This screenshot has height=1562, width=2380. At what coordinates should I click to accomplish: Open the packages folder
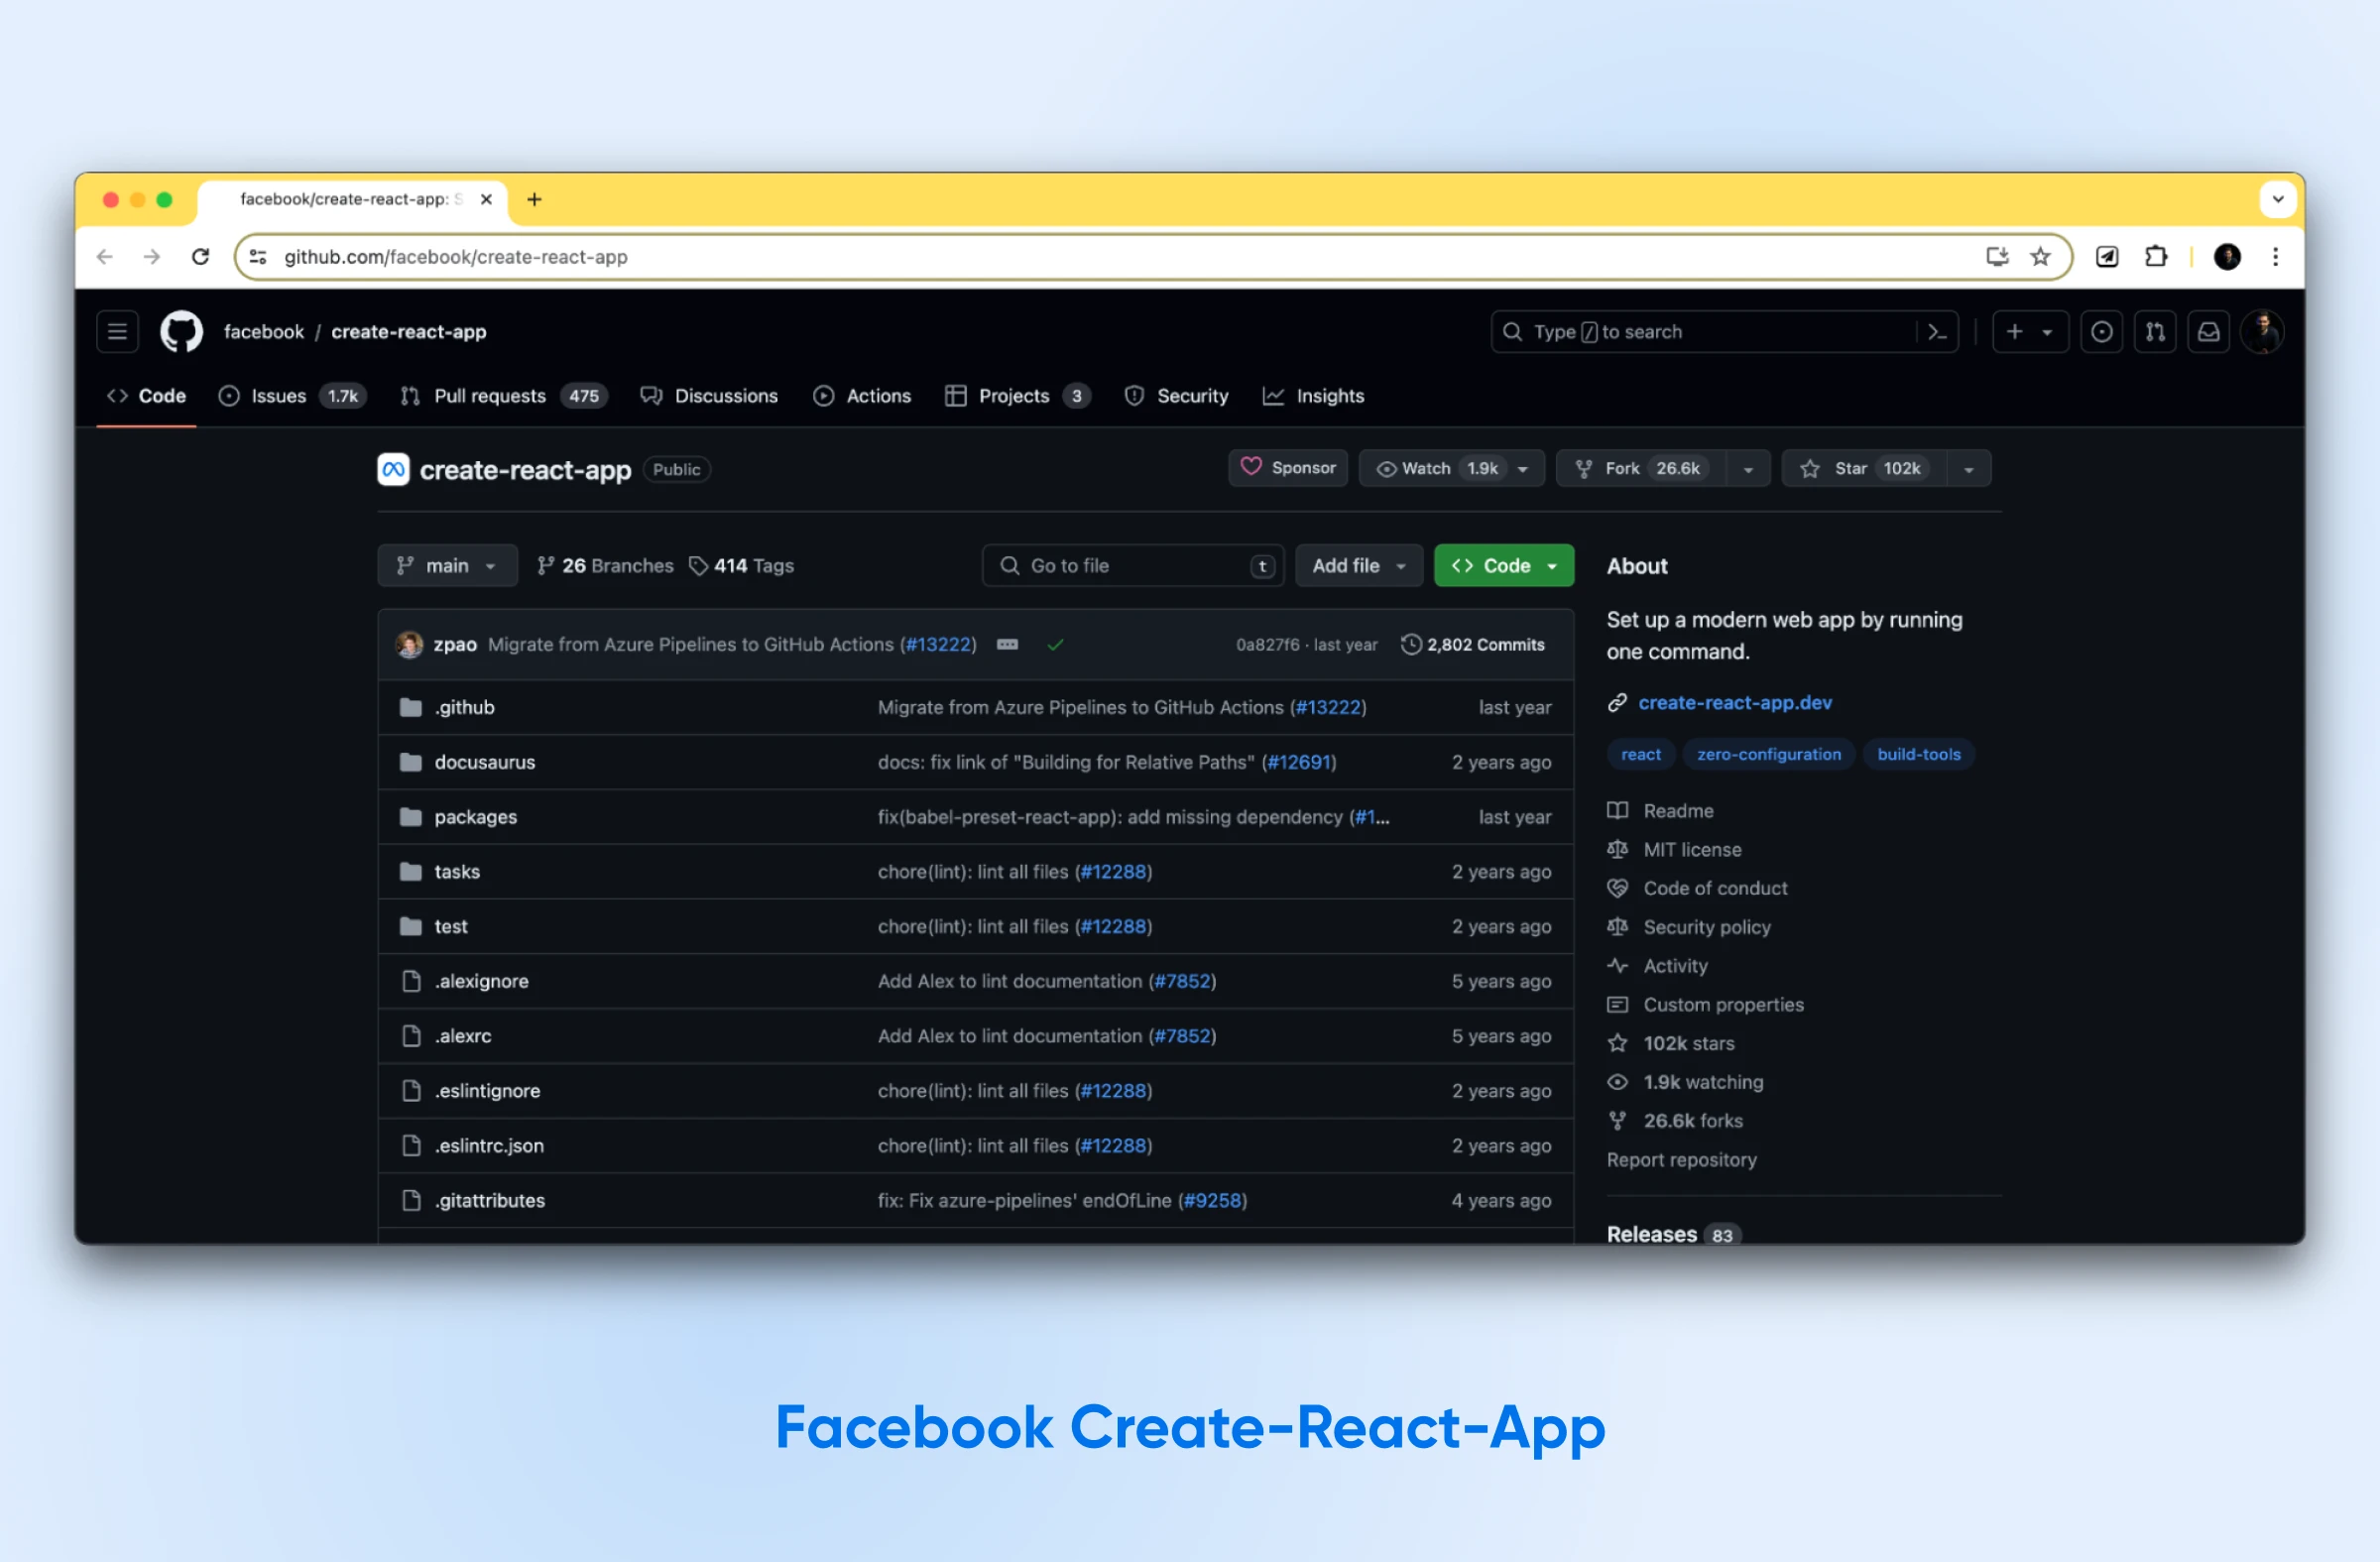(x=475, y=818)
